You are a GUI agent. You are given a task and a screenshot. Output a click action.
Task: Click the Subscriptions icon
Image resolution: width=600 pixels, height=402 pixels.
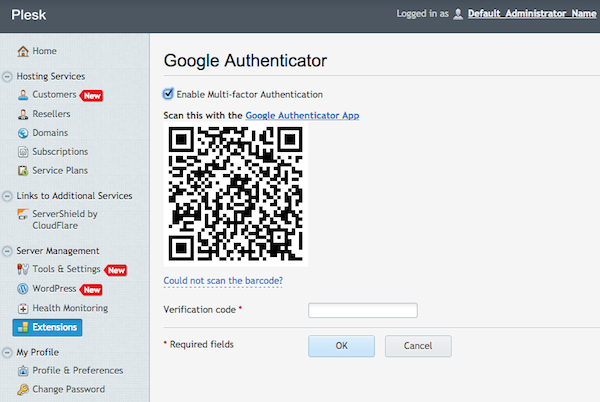(x=23, y=152)
